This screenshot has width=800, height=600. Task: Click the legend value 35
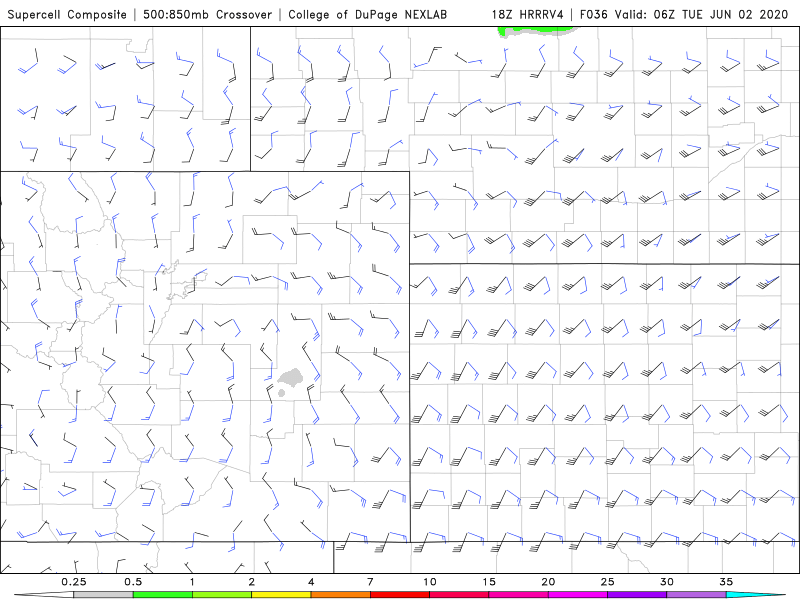point(726,582)
